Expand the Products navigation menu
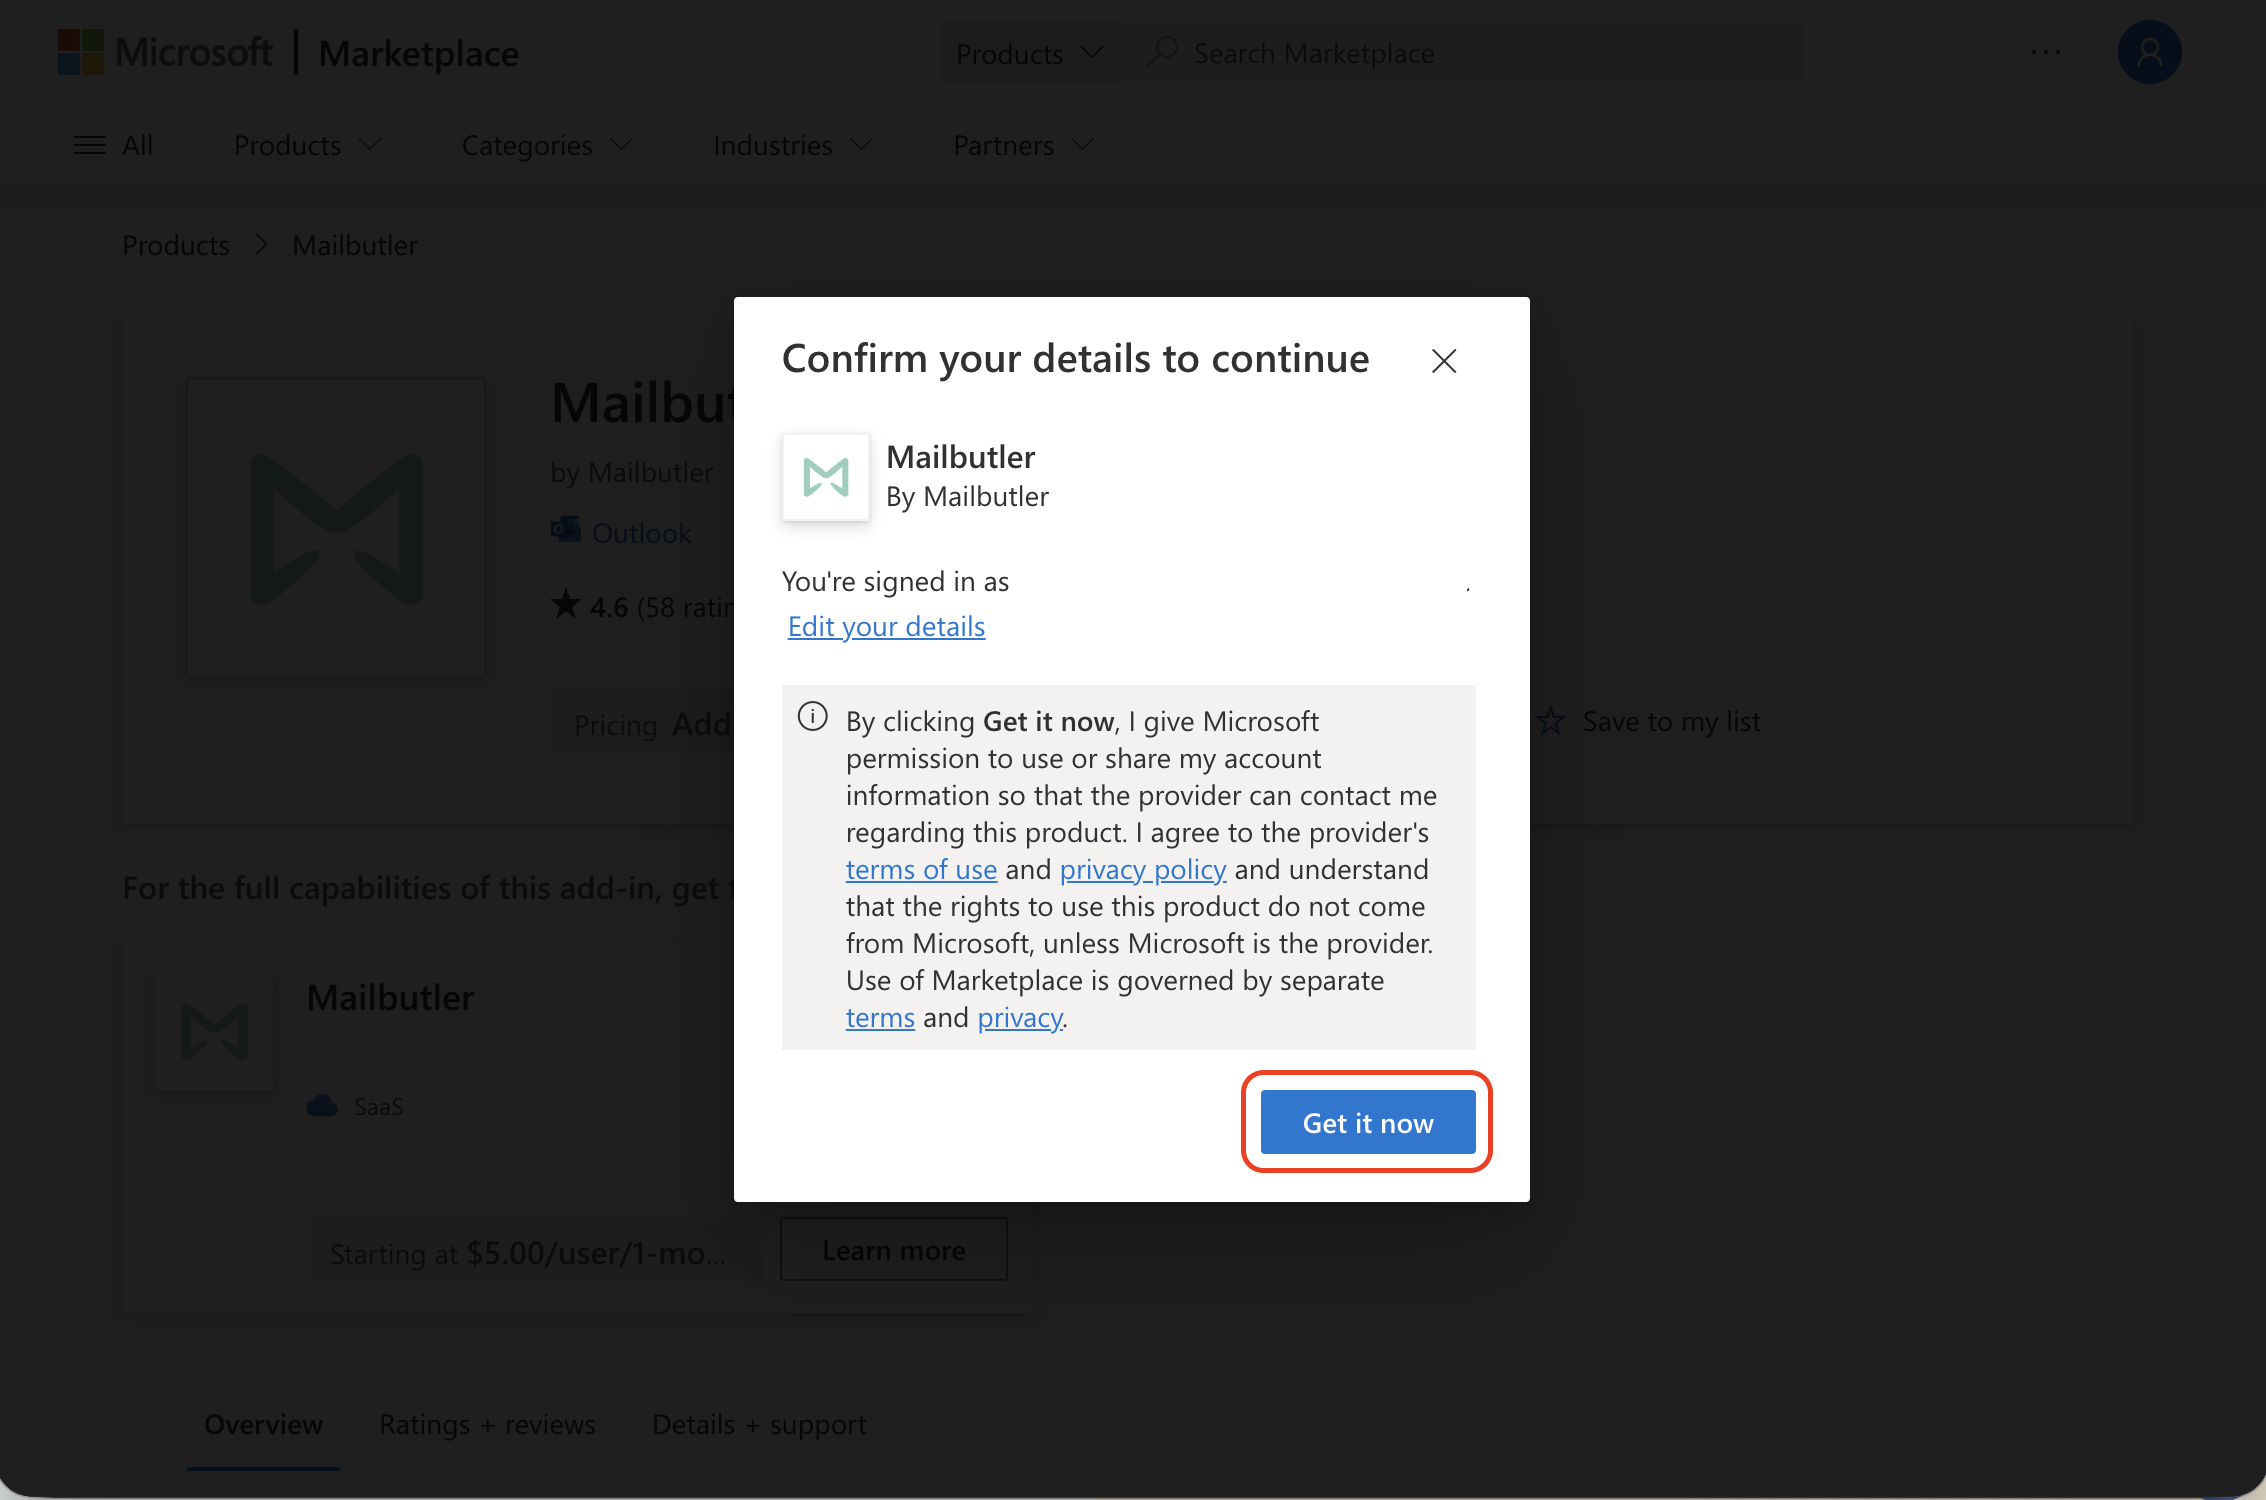The height and width of the screenshot is (1500, 2266). (308, 146)
